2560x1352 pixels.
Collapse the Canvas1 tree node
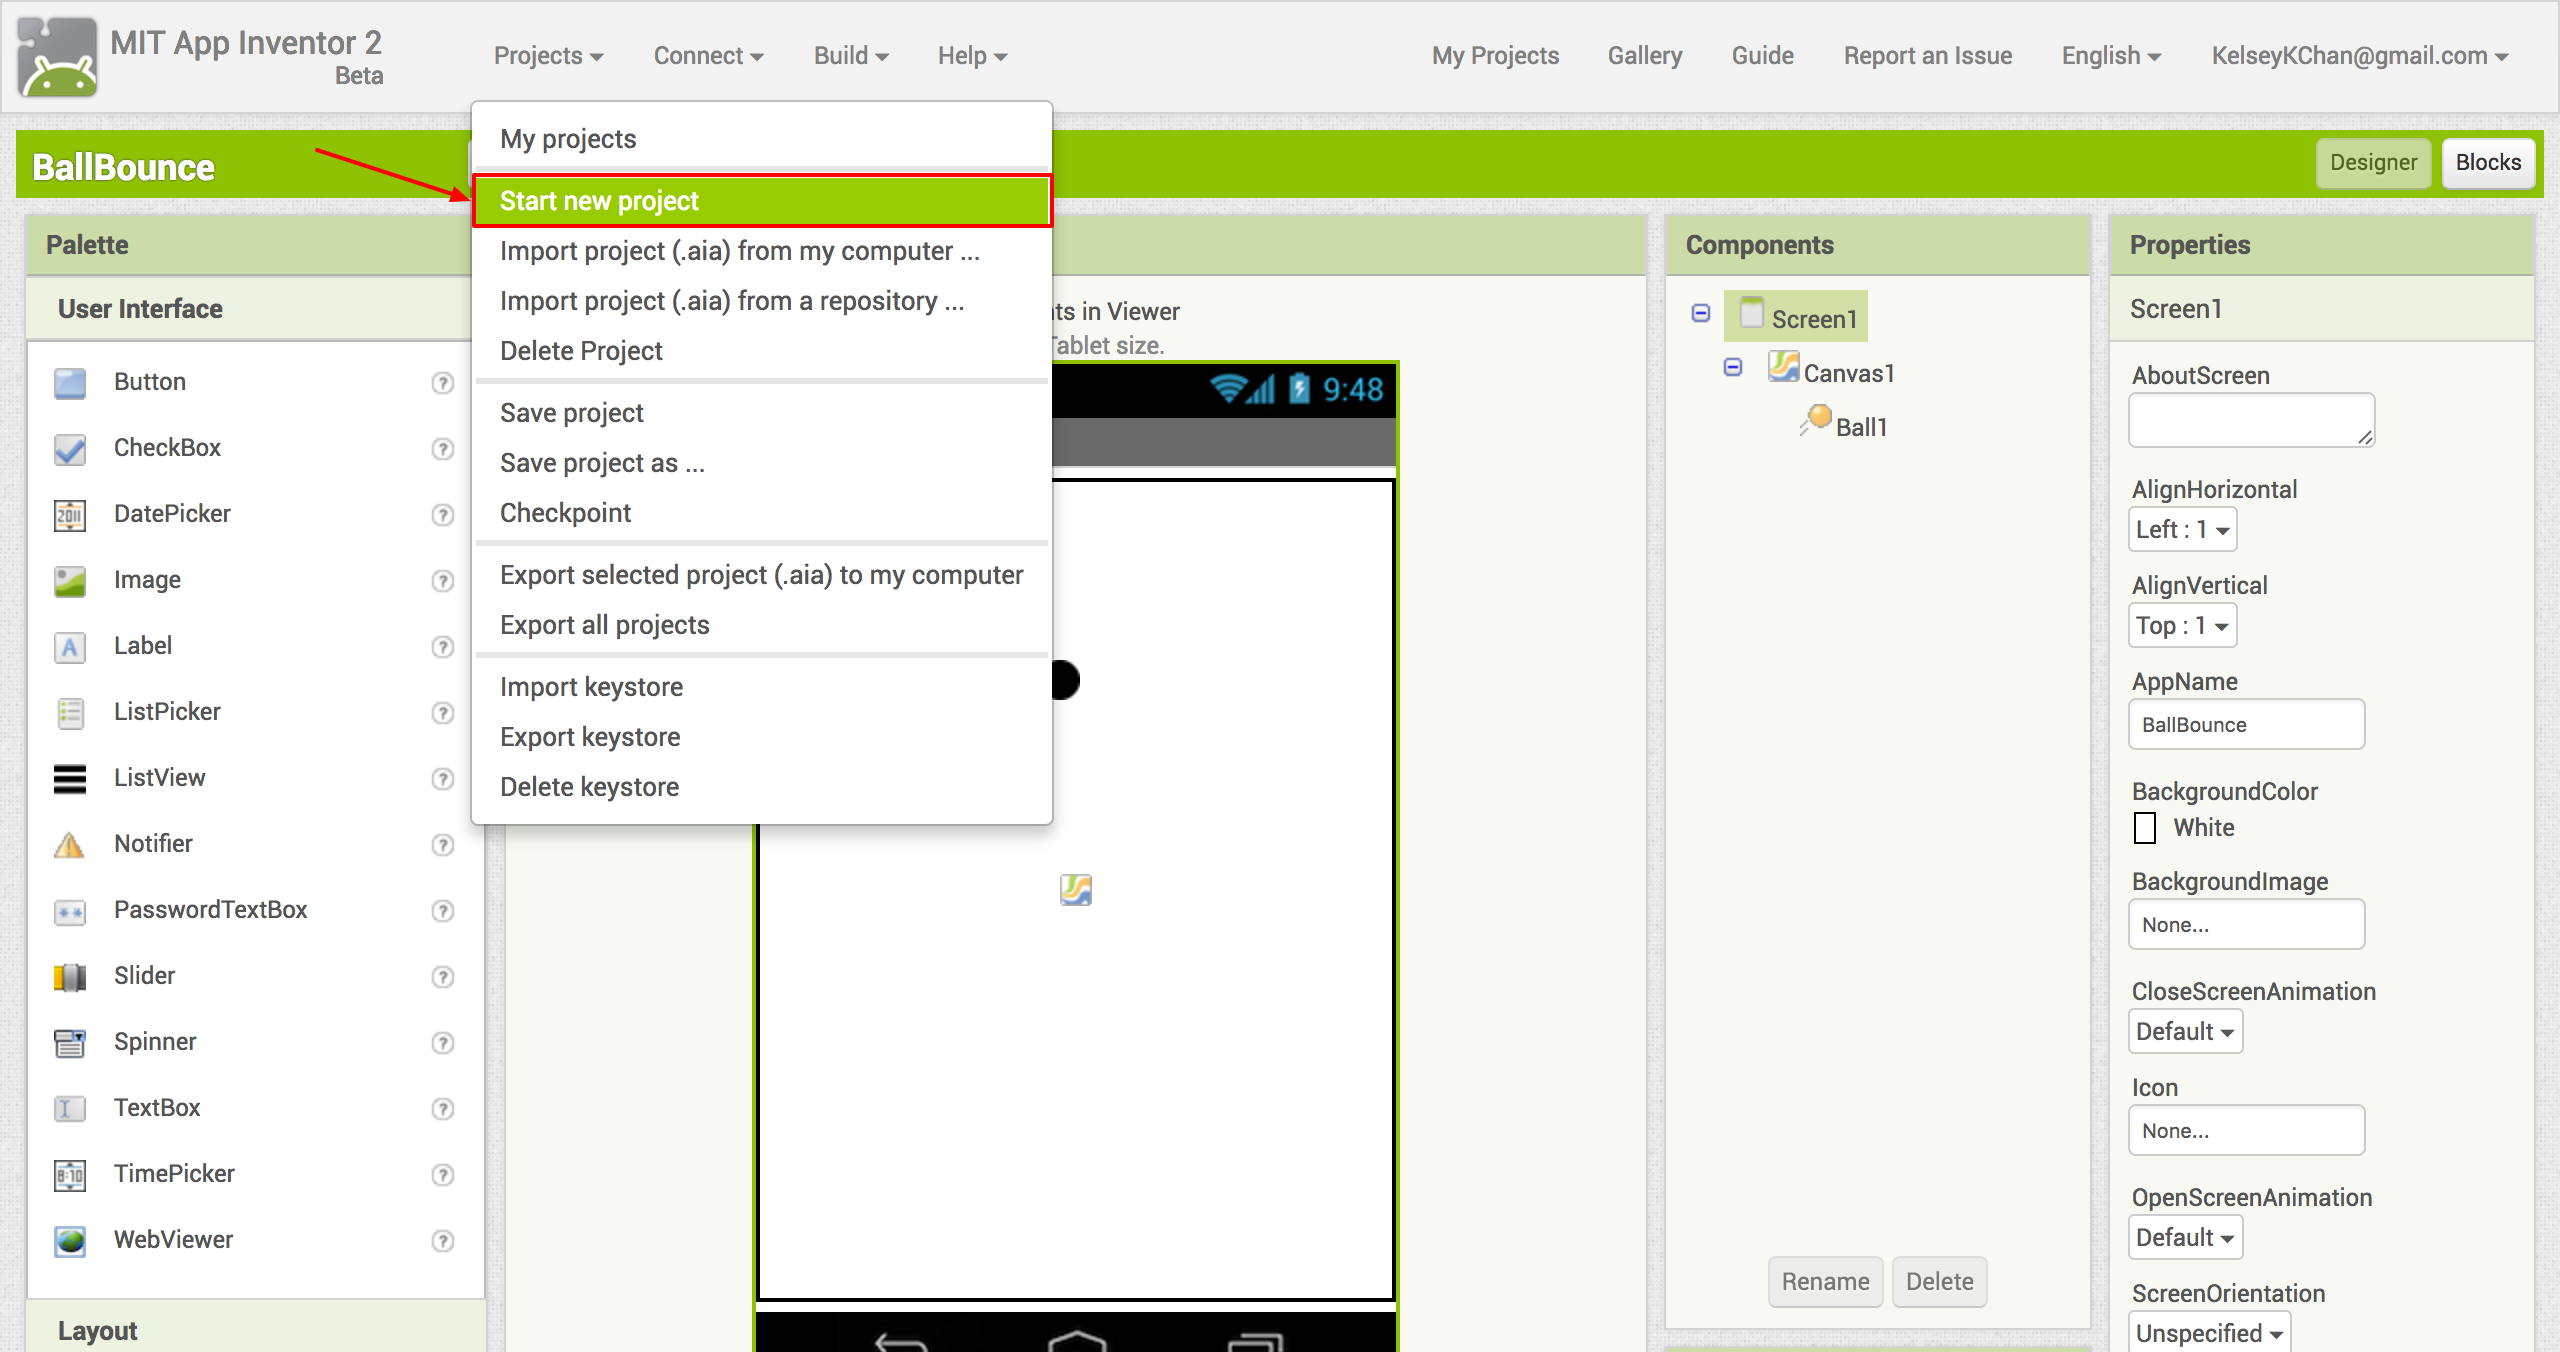click(1733, 367)
